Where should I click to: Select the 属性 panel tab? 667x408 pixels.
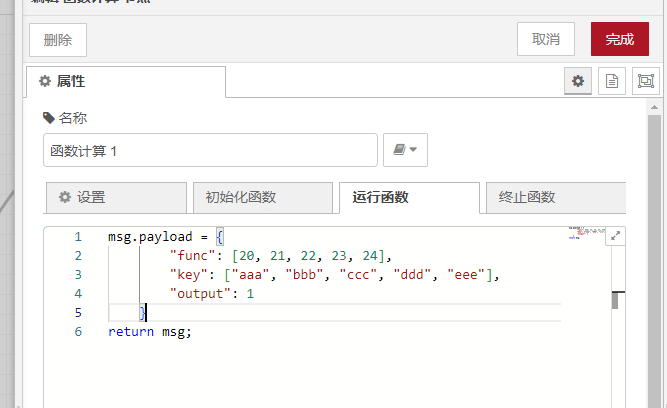[125, 81]
